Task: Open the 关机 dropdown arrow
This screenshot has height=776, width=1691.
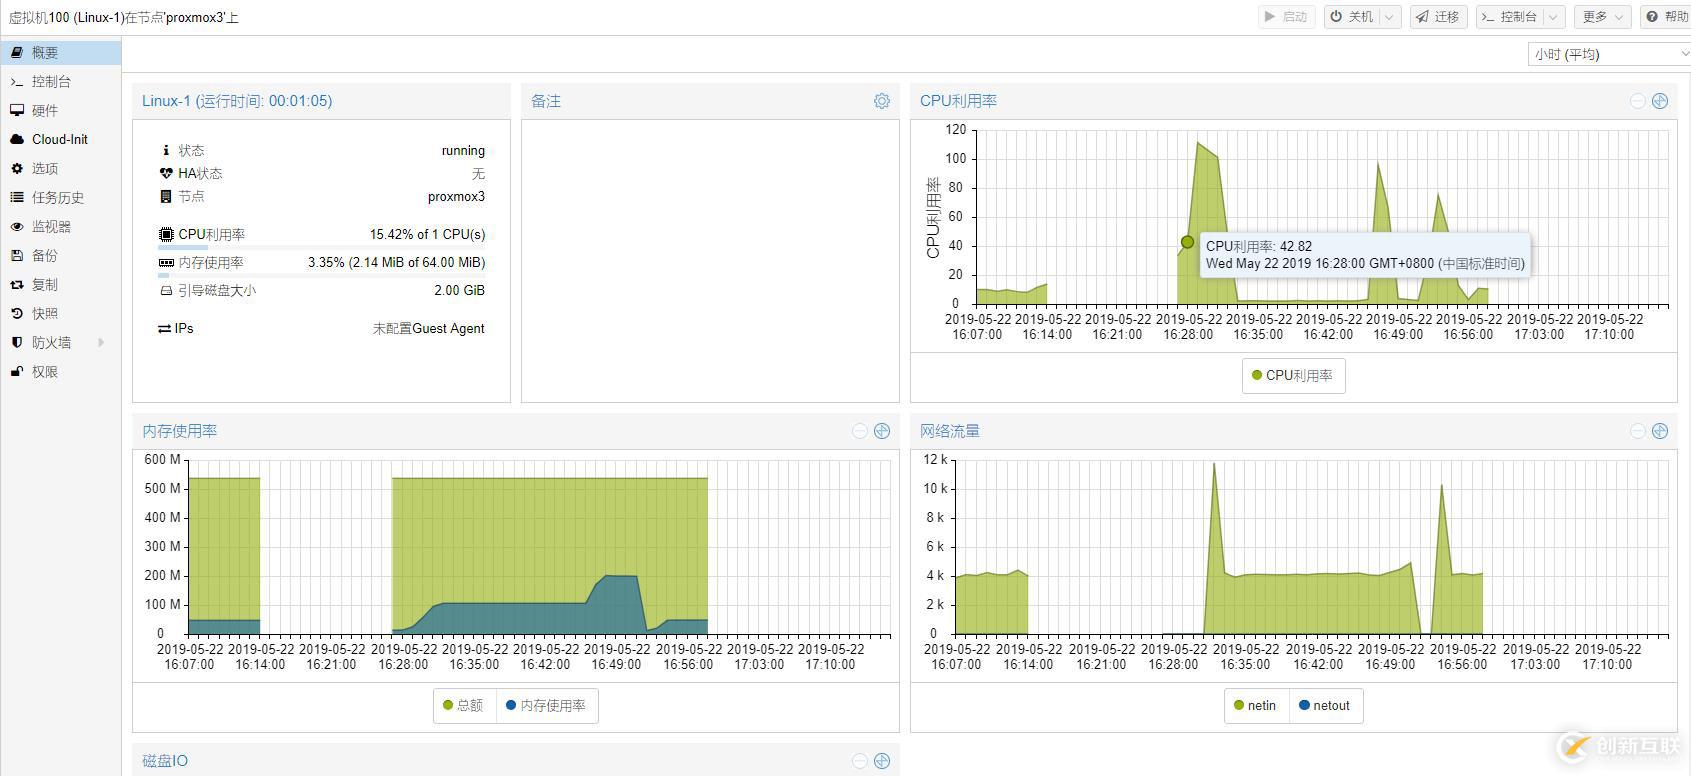Action: 1389,17
